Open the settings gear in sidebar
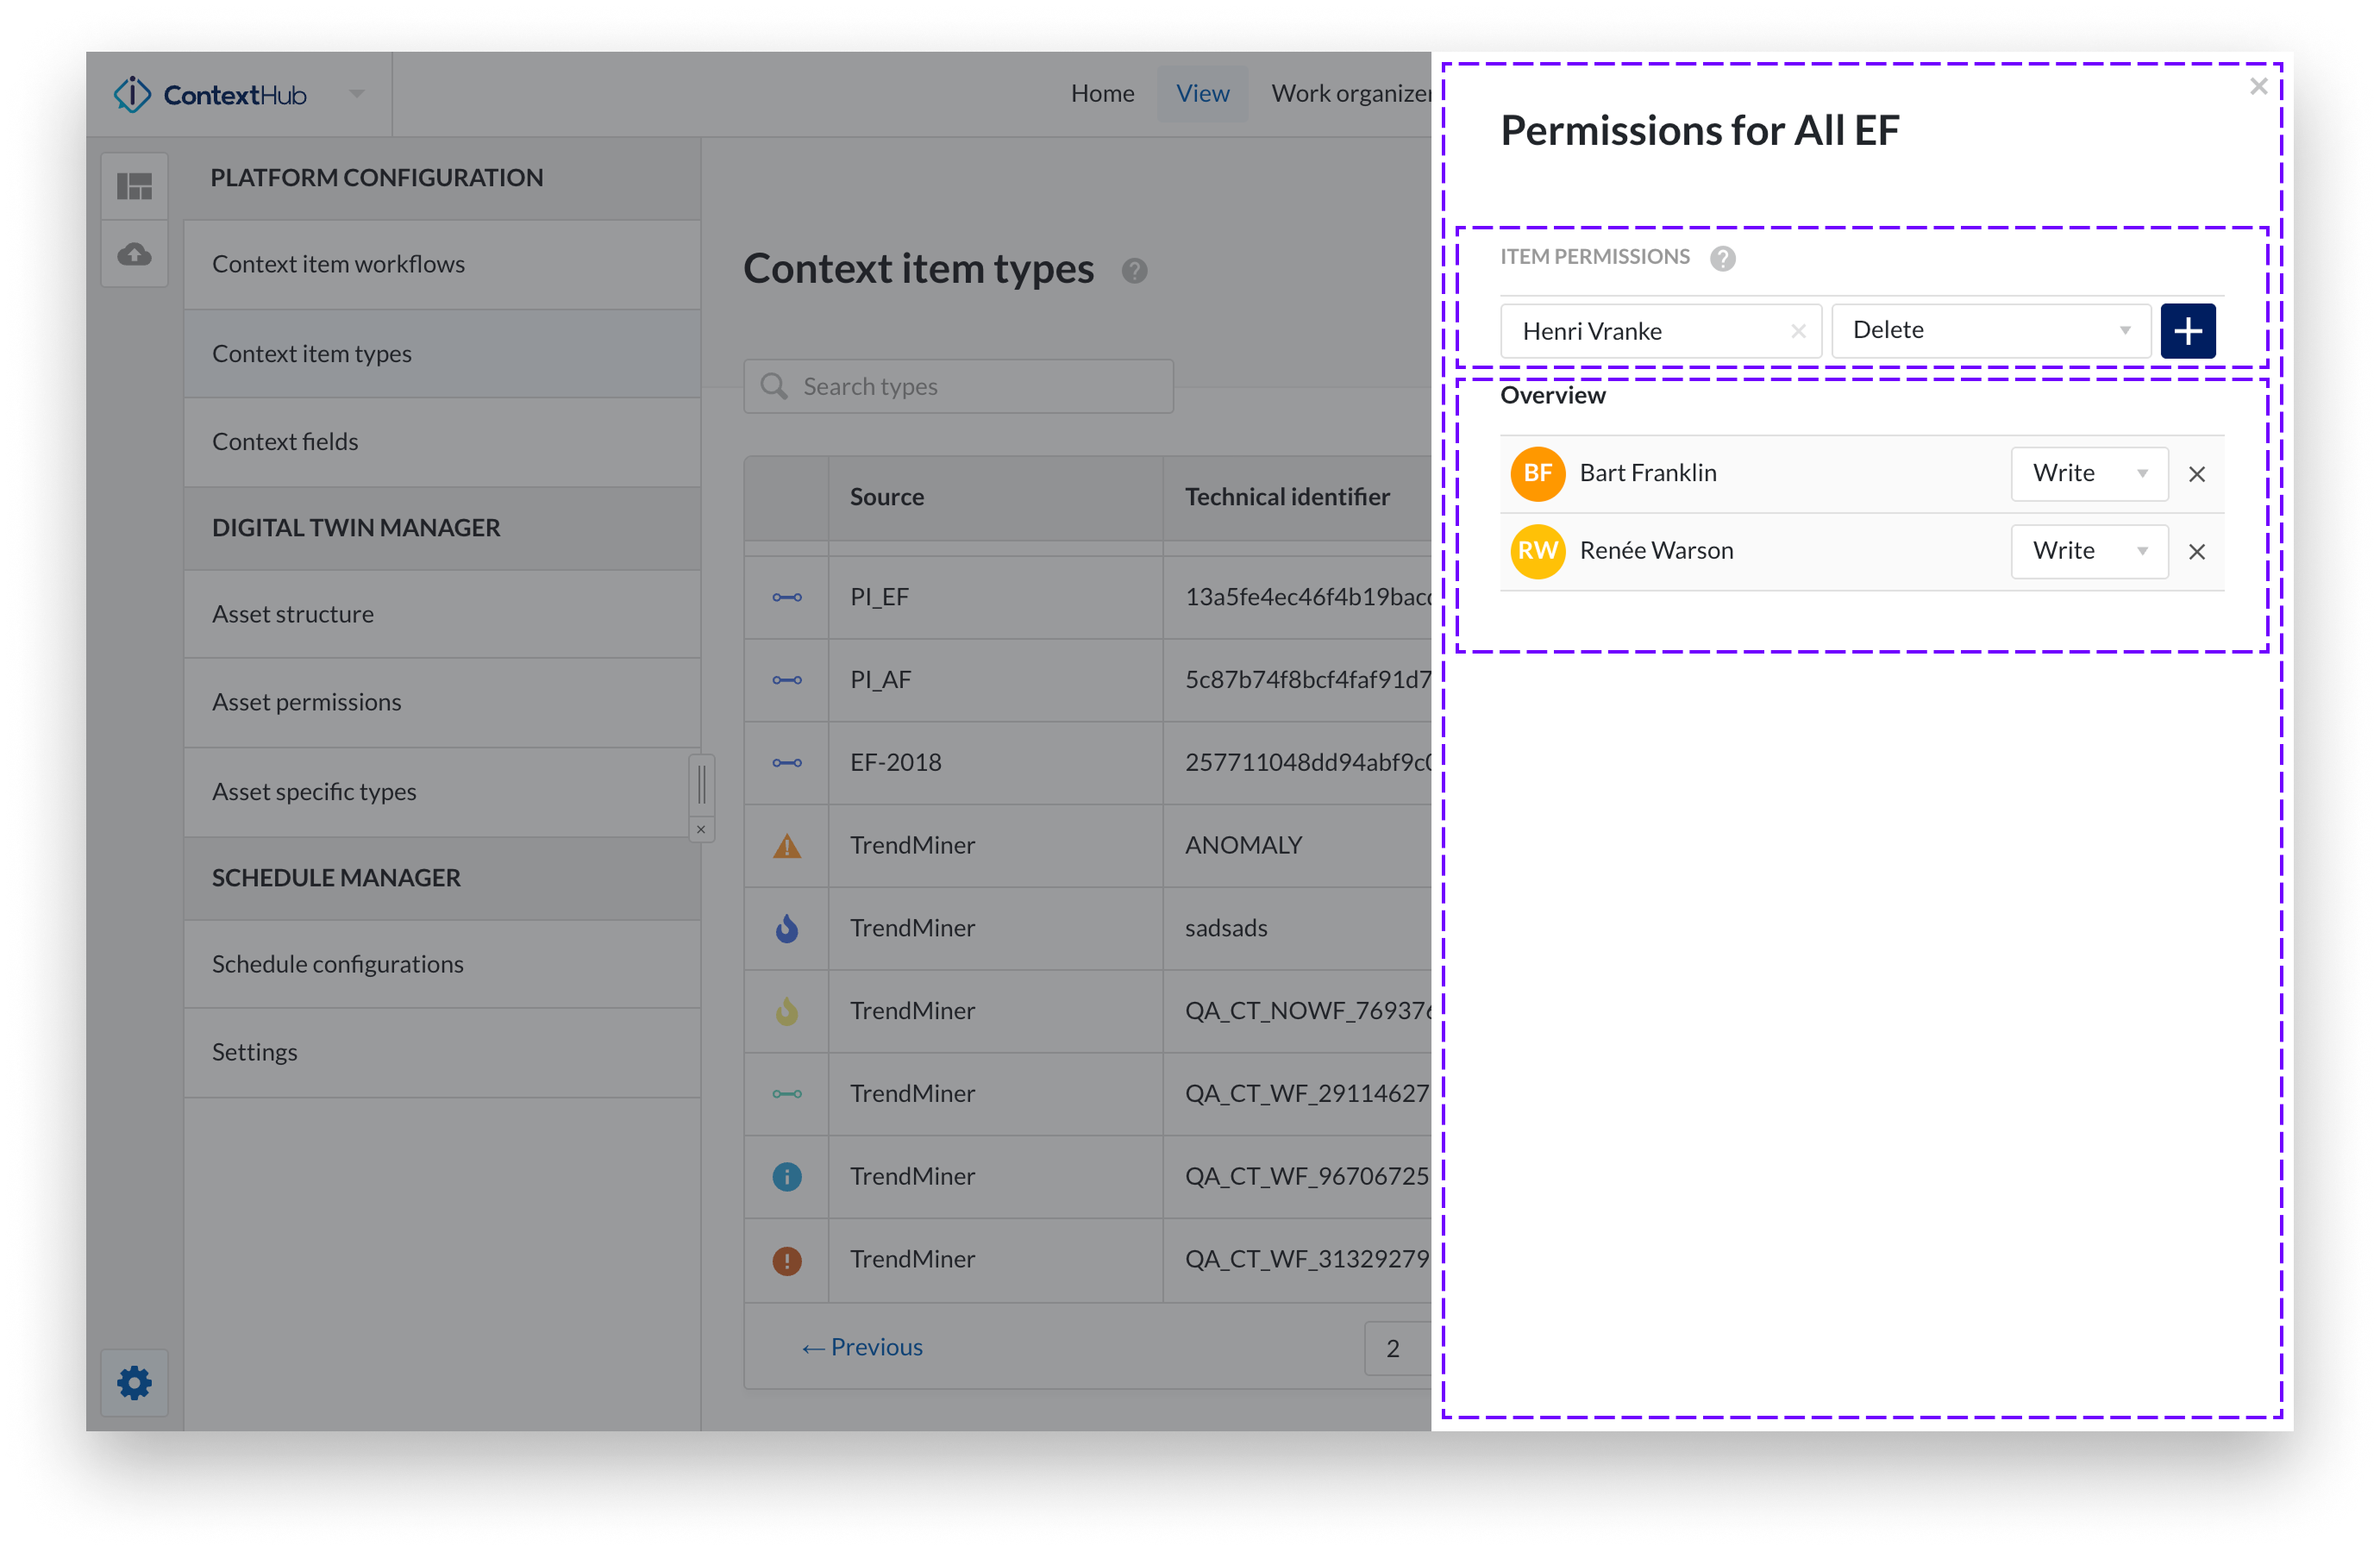The image size is (2380, 1552). [134, 1383]
